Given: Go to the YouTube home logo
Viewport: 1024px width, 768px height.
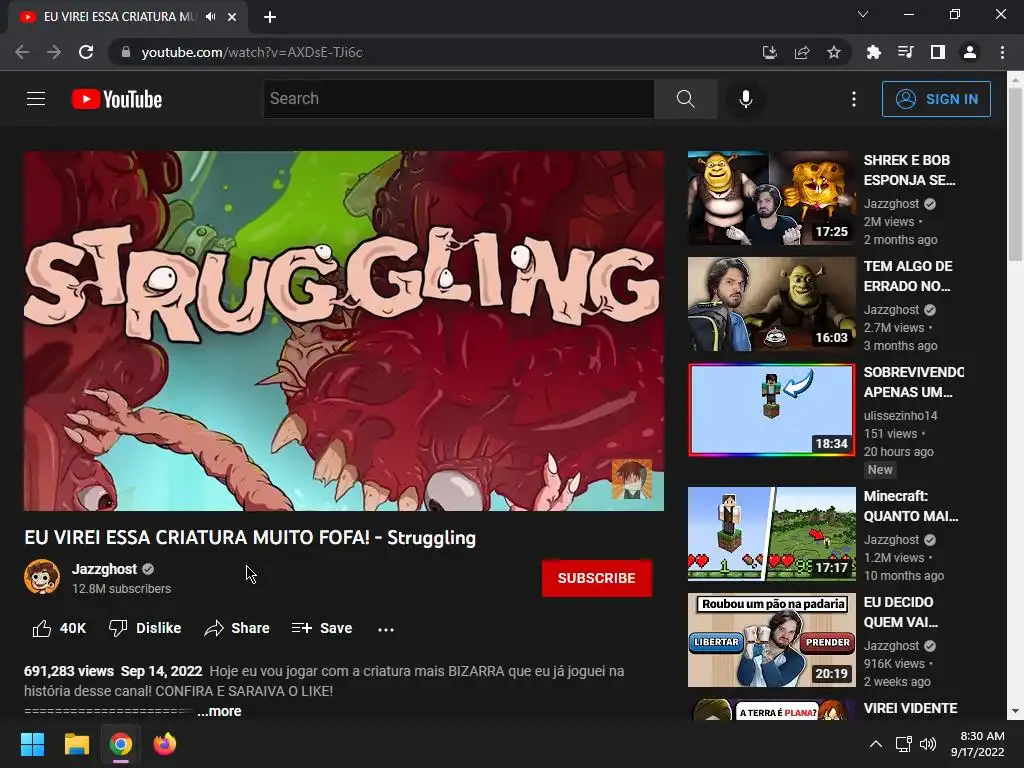Looking at the screenshot, I should tap(117, 99).
